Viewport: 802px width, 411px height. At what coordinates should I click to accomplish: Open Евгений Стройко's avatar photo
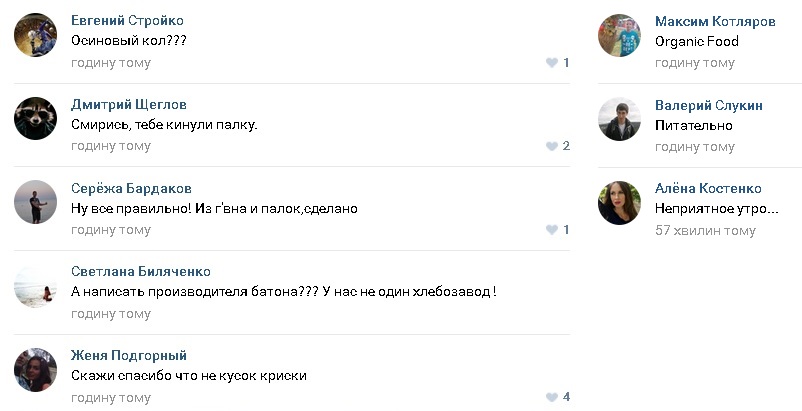click(x=35, y=35)
